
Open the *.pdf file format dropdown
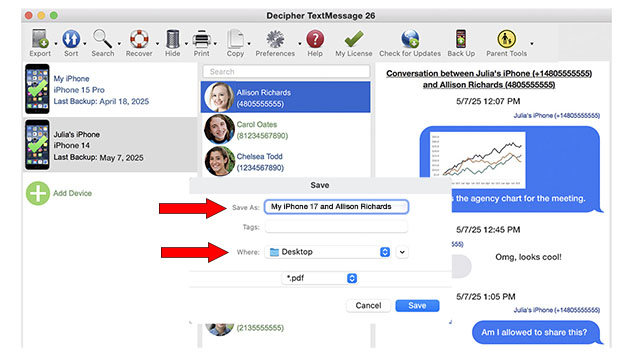point(320,278)
